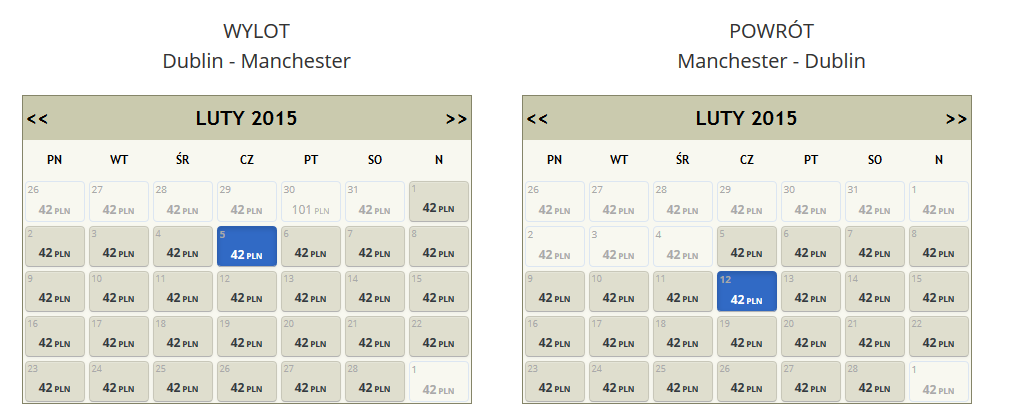
Task: Select February 14 in departure calendar
Action: 375,292
